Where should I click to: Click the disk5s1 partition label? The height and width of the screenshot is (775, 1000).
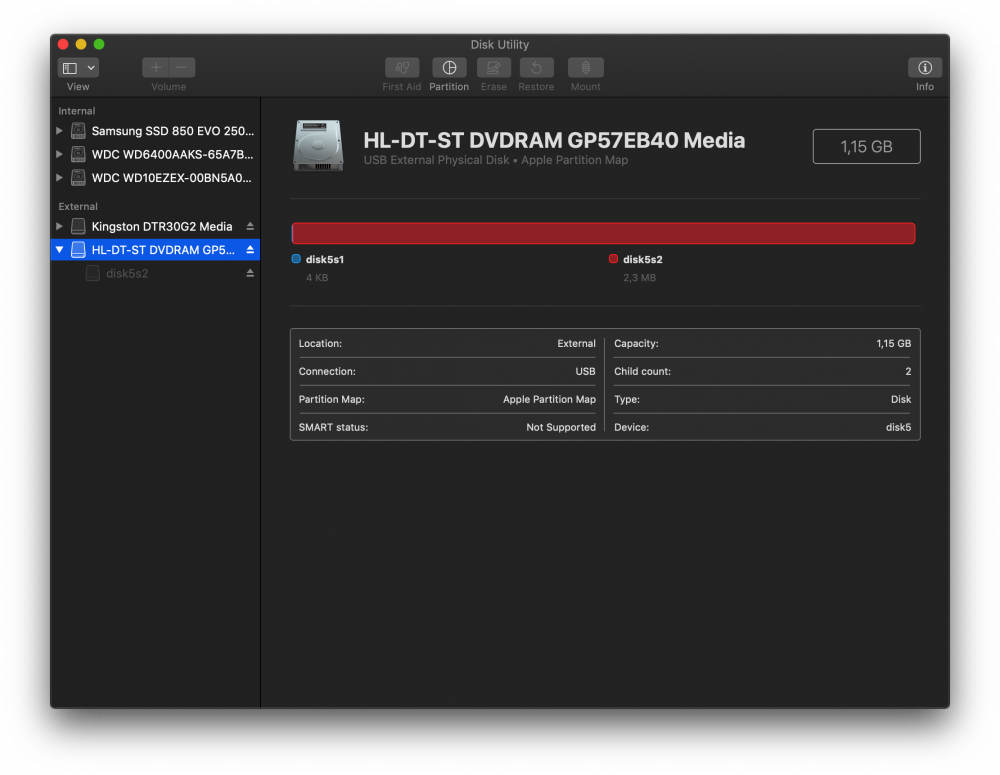coord(325,260)
